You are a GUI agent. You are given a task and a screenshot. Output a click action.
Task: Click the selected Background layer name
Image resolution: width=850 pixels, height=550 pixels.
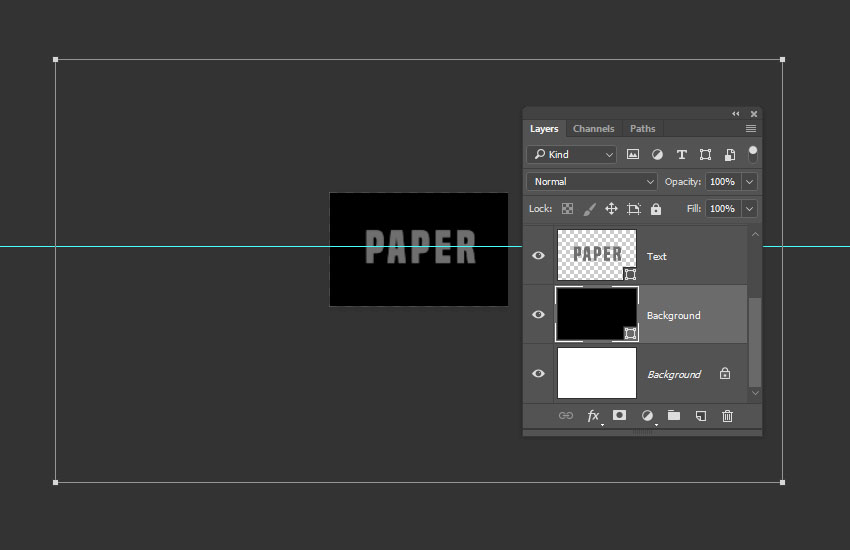(673, 315)
